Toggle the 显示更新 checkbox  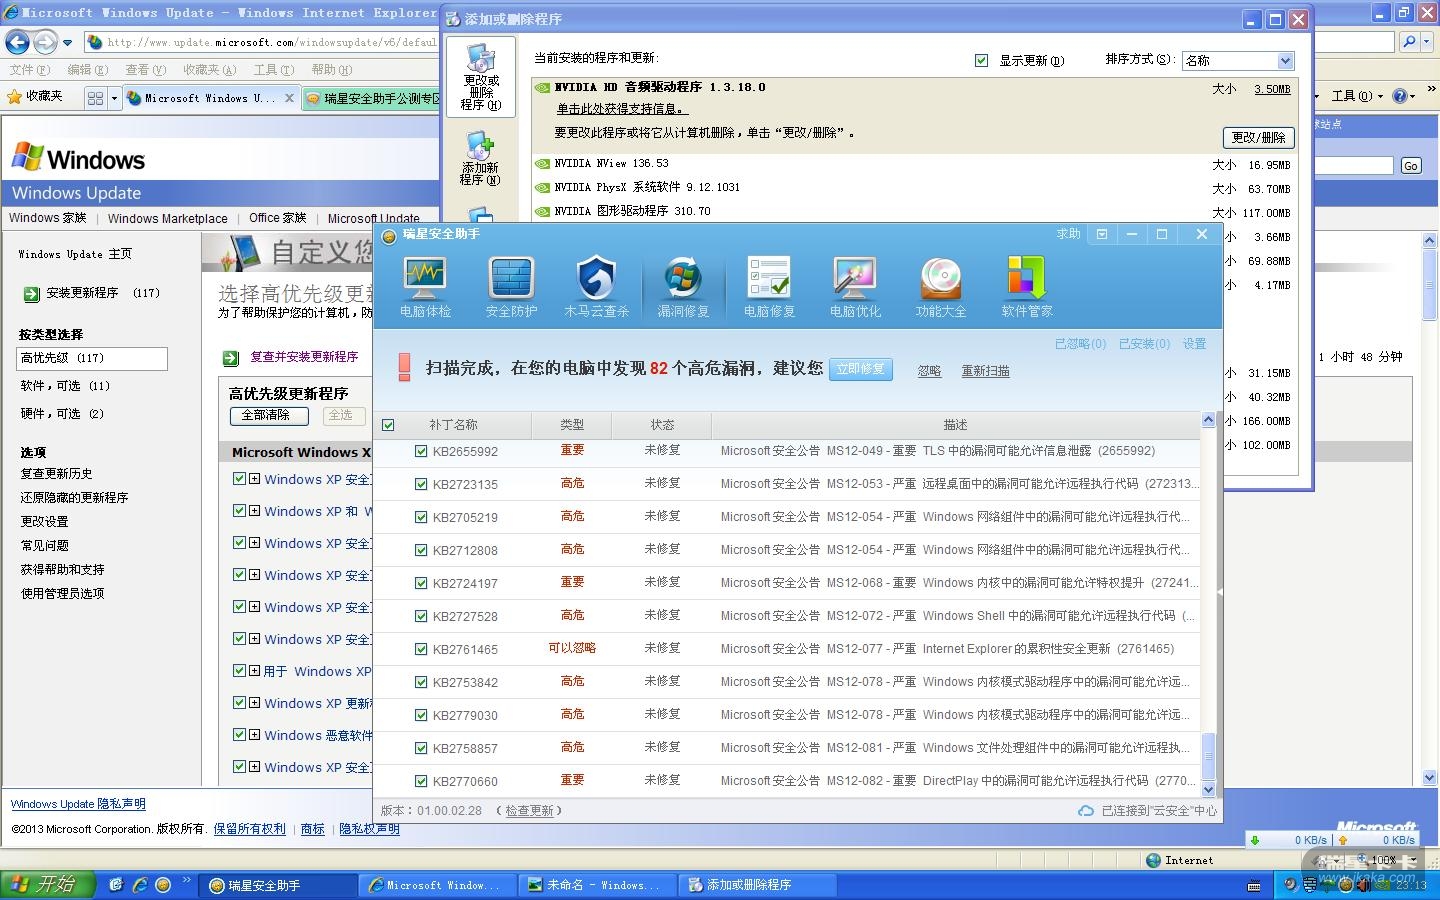[981, 61]
